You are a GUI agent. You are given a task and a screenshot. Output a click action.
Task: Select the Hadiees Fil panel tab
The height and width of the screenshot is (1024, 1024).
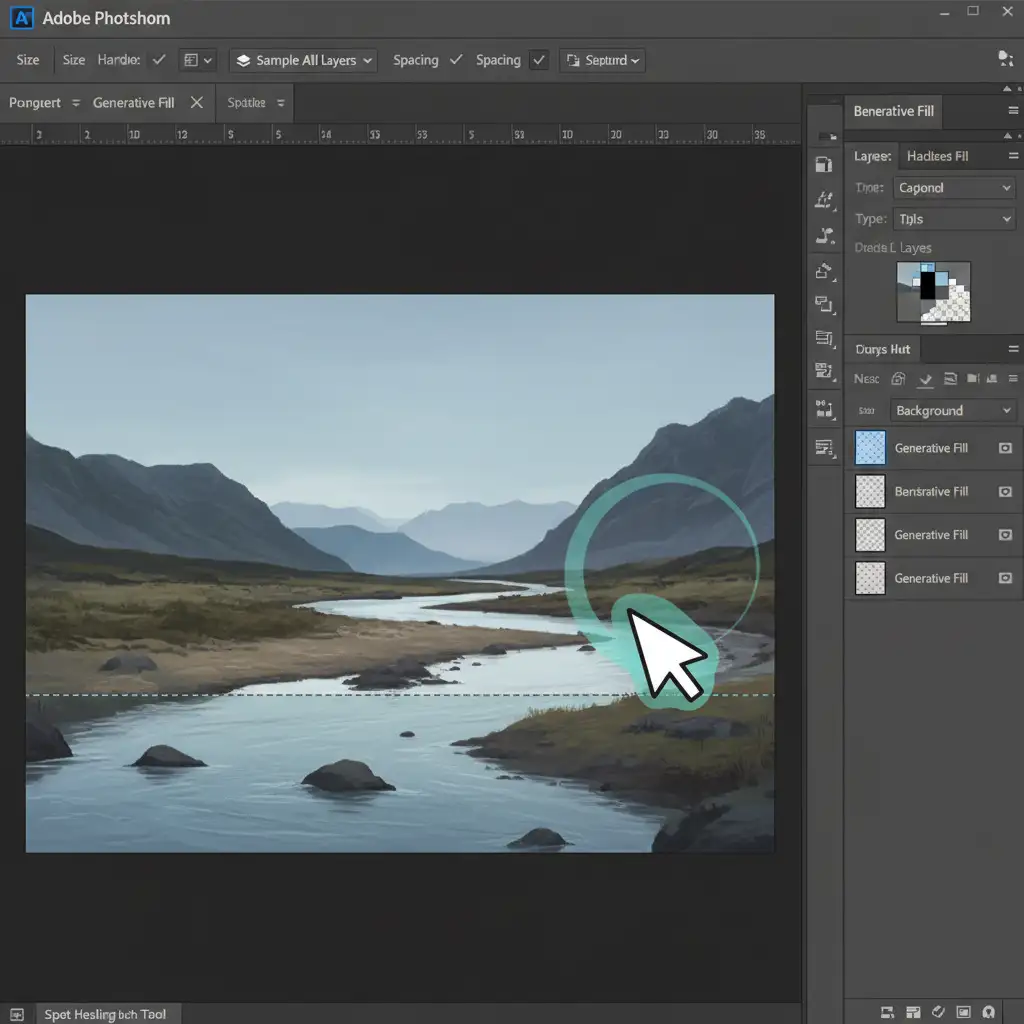(x=936, y=156)
